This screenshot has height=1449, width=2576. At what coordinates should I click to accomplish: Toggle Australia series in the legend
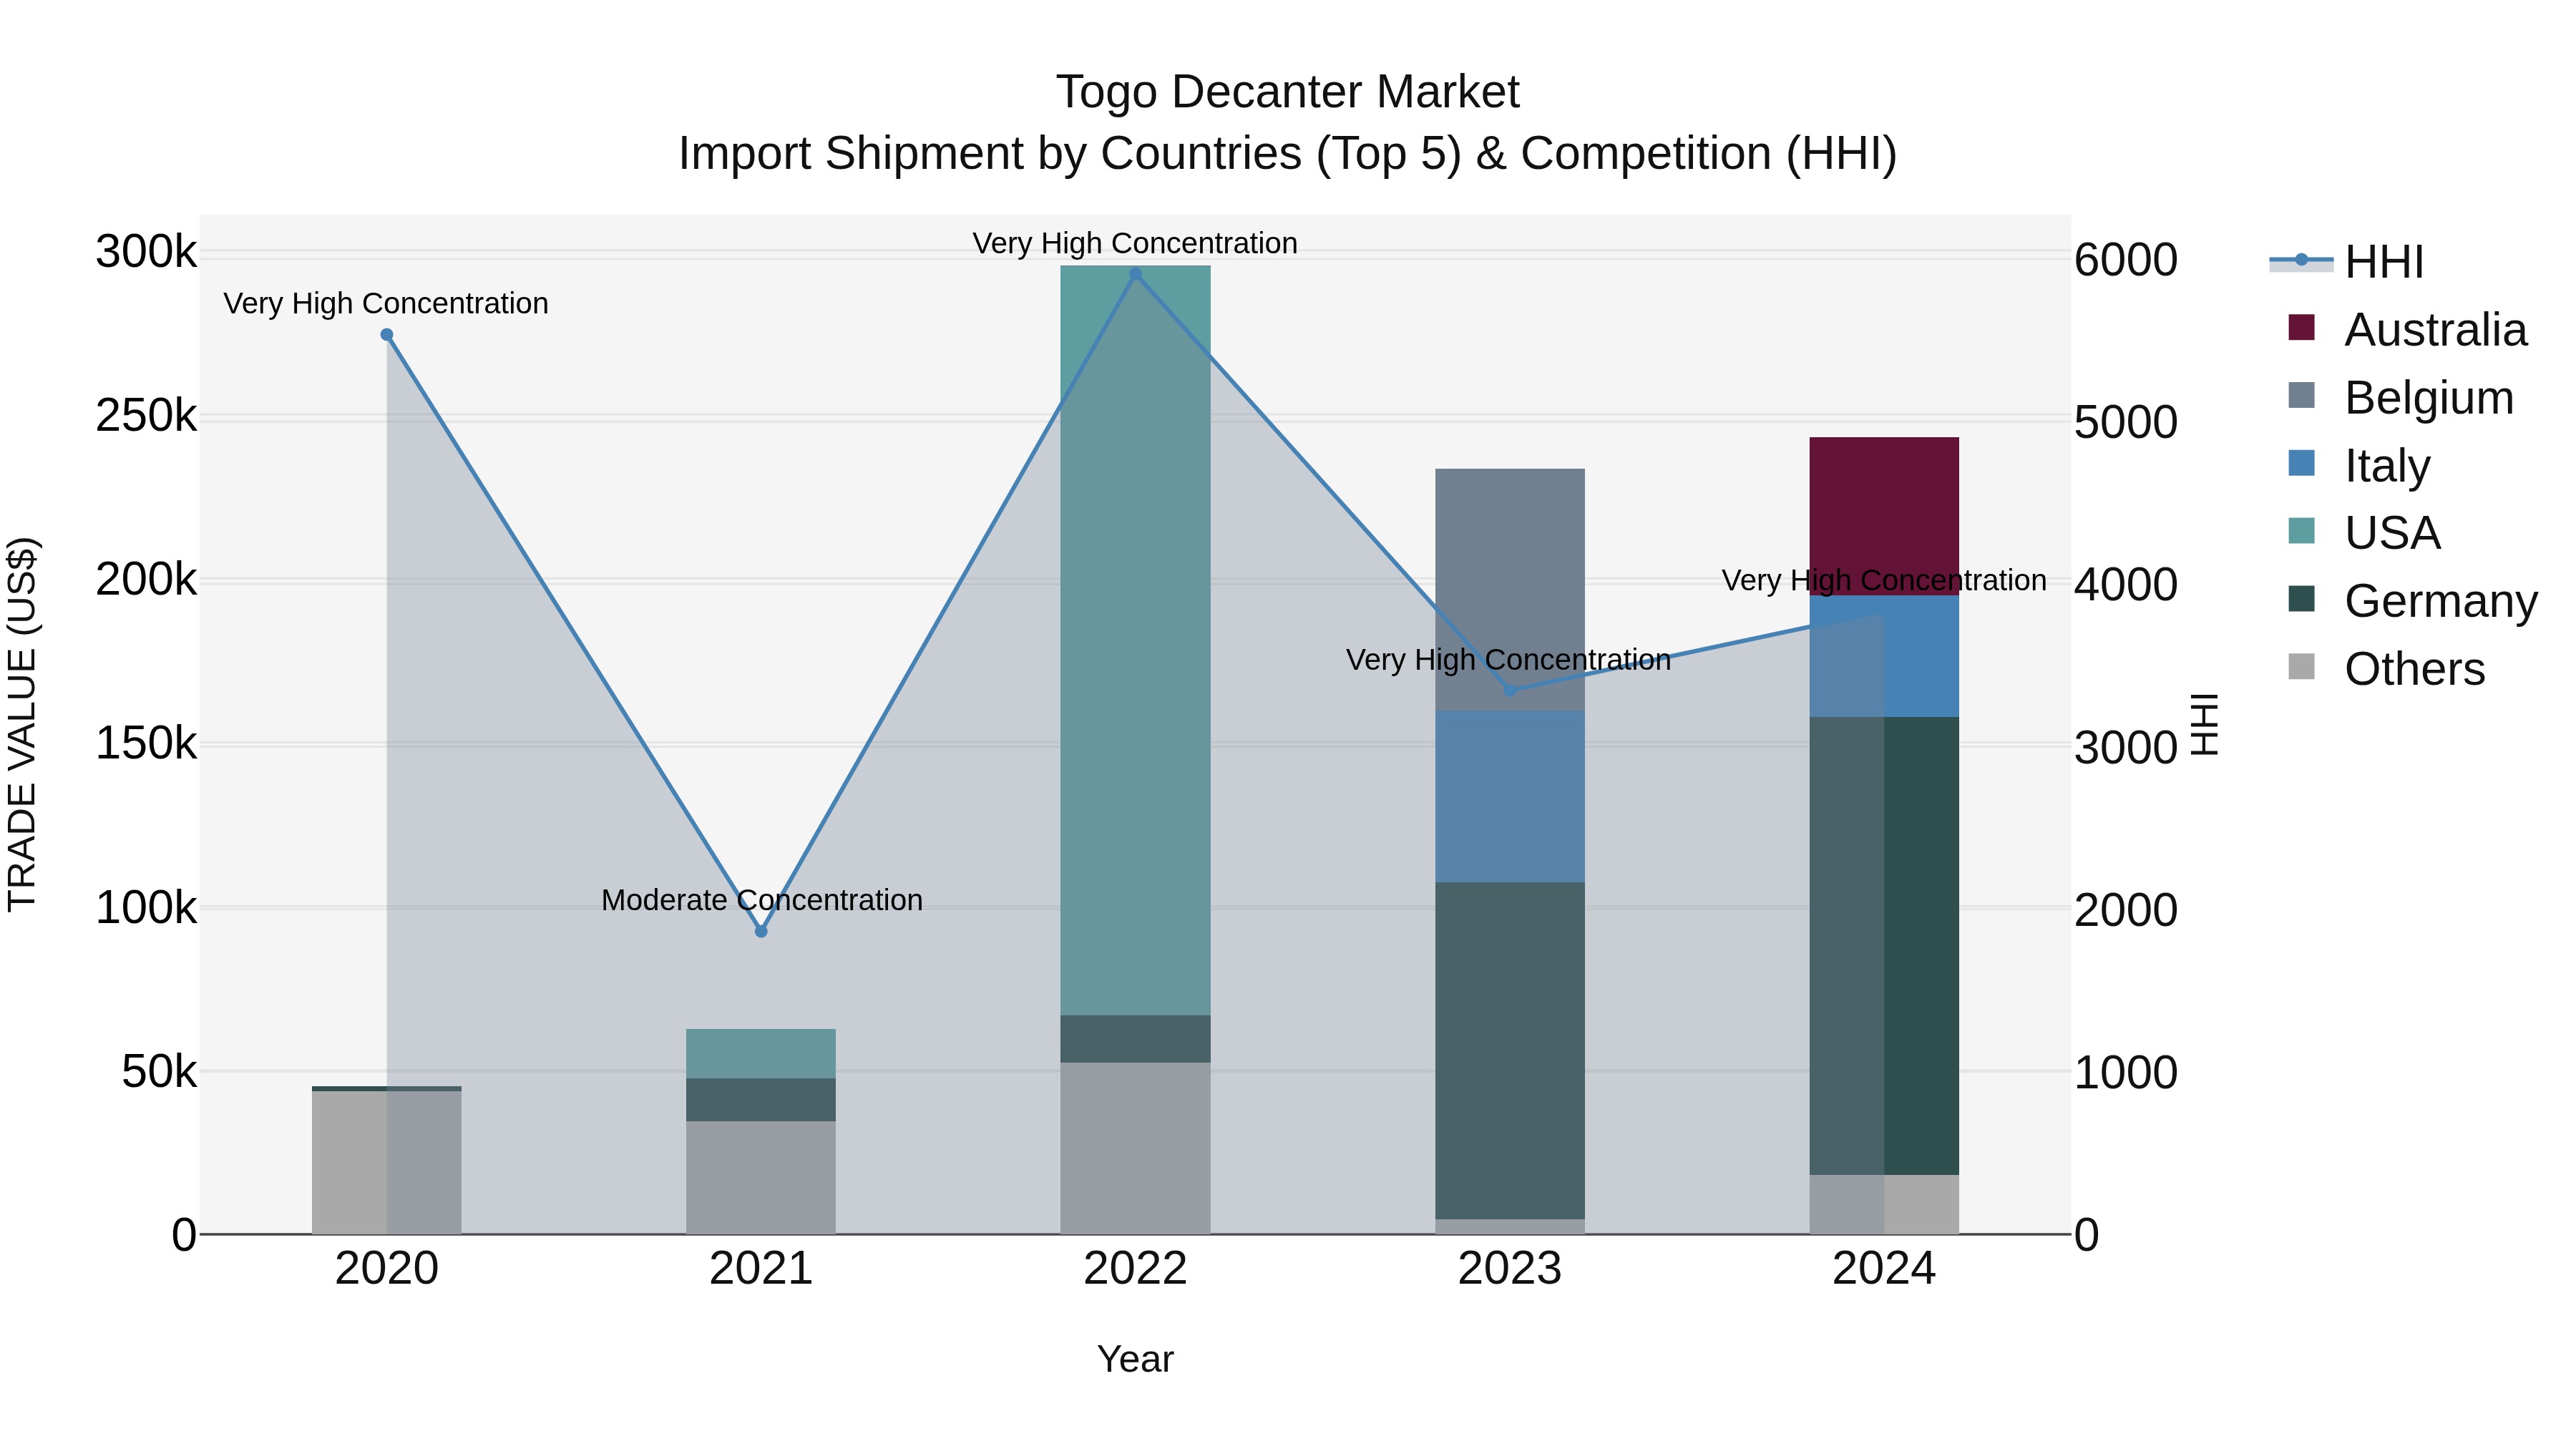pos(2407,329)
